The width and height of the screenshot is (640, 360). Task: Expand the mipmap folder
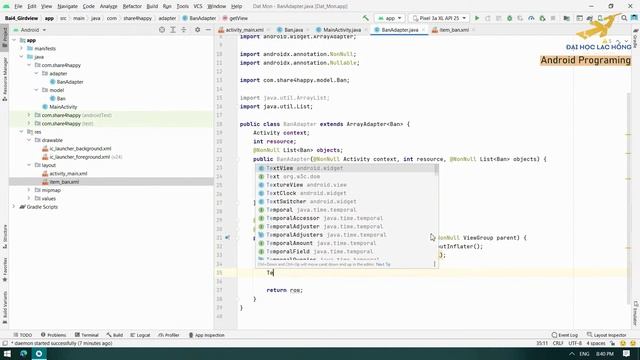[29, 190]
